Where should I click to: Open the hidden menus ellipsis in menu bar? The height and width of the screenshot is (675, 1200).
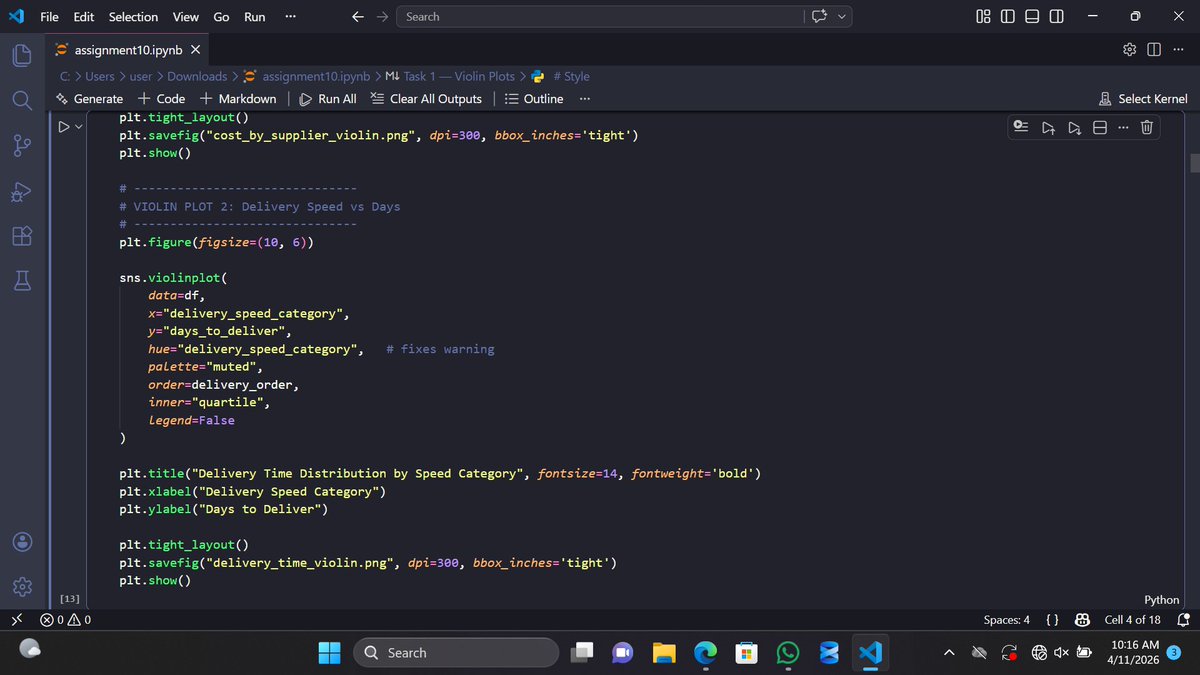289,16
